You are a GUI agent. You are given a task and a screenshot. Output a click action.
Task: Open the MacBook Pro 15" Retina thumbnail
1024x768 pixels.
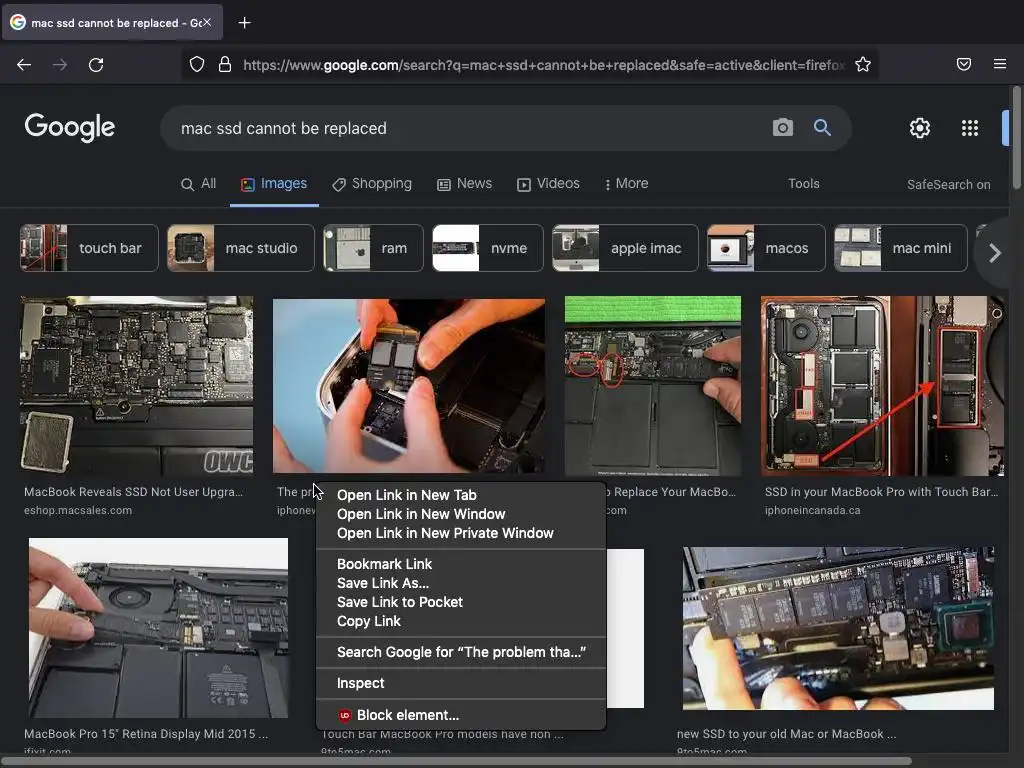158,628
